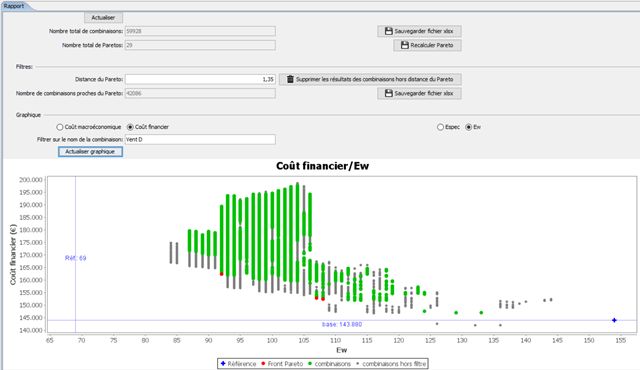This screenshot has width=640, height=370.
Task: Click floppy icon on second Sauvegarder fichier xlsx
Action: (389, 93)
